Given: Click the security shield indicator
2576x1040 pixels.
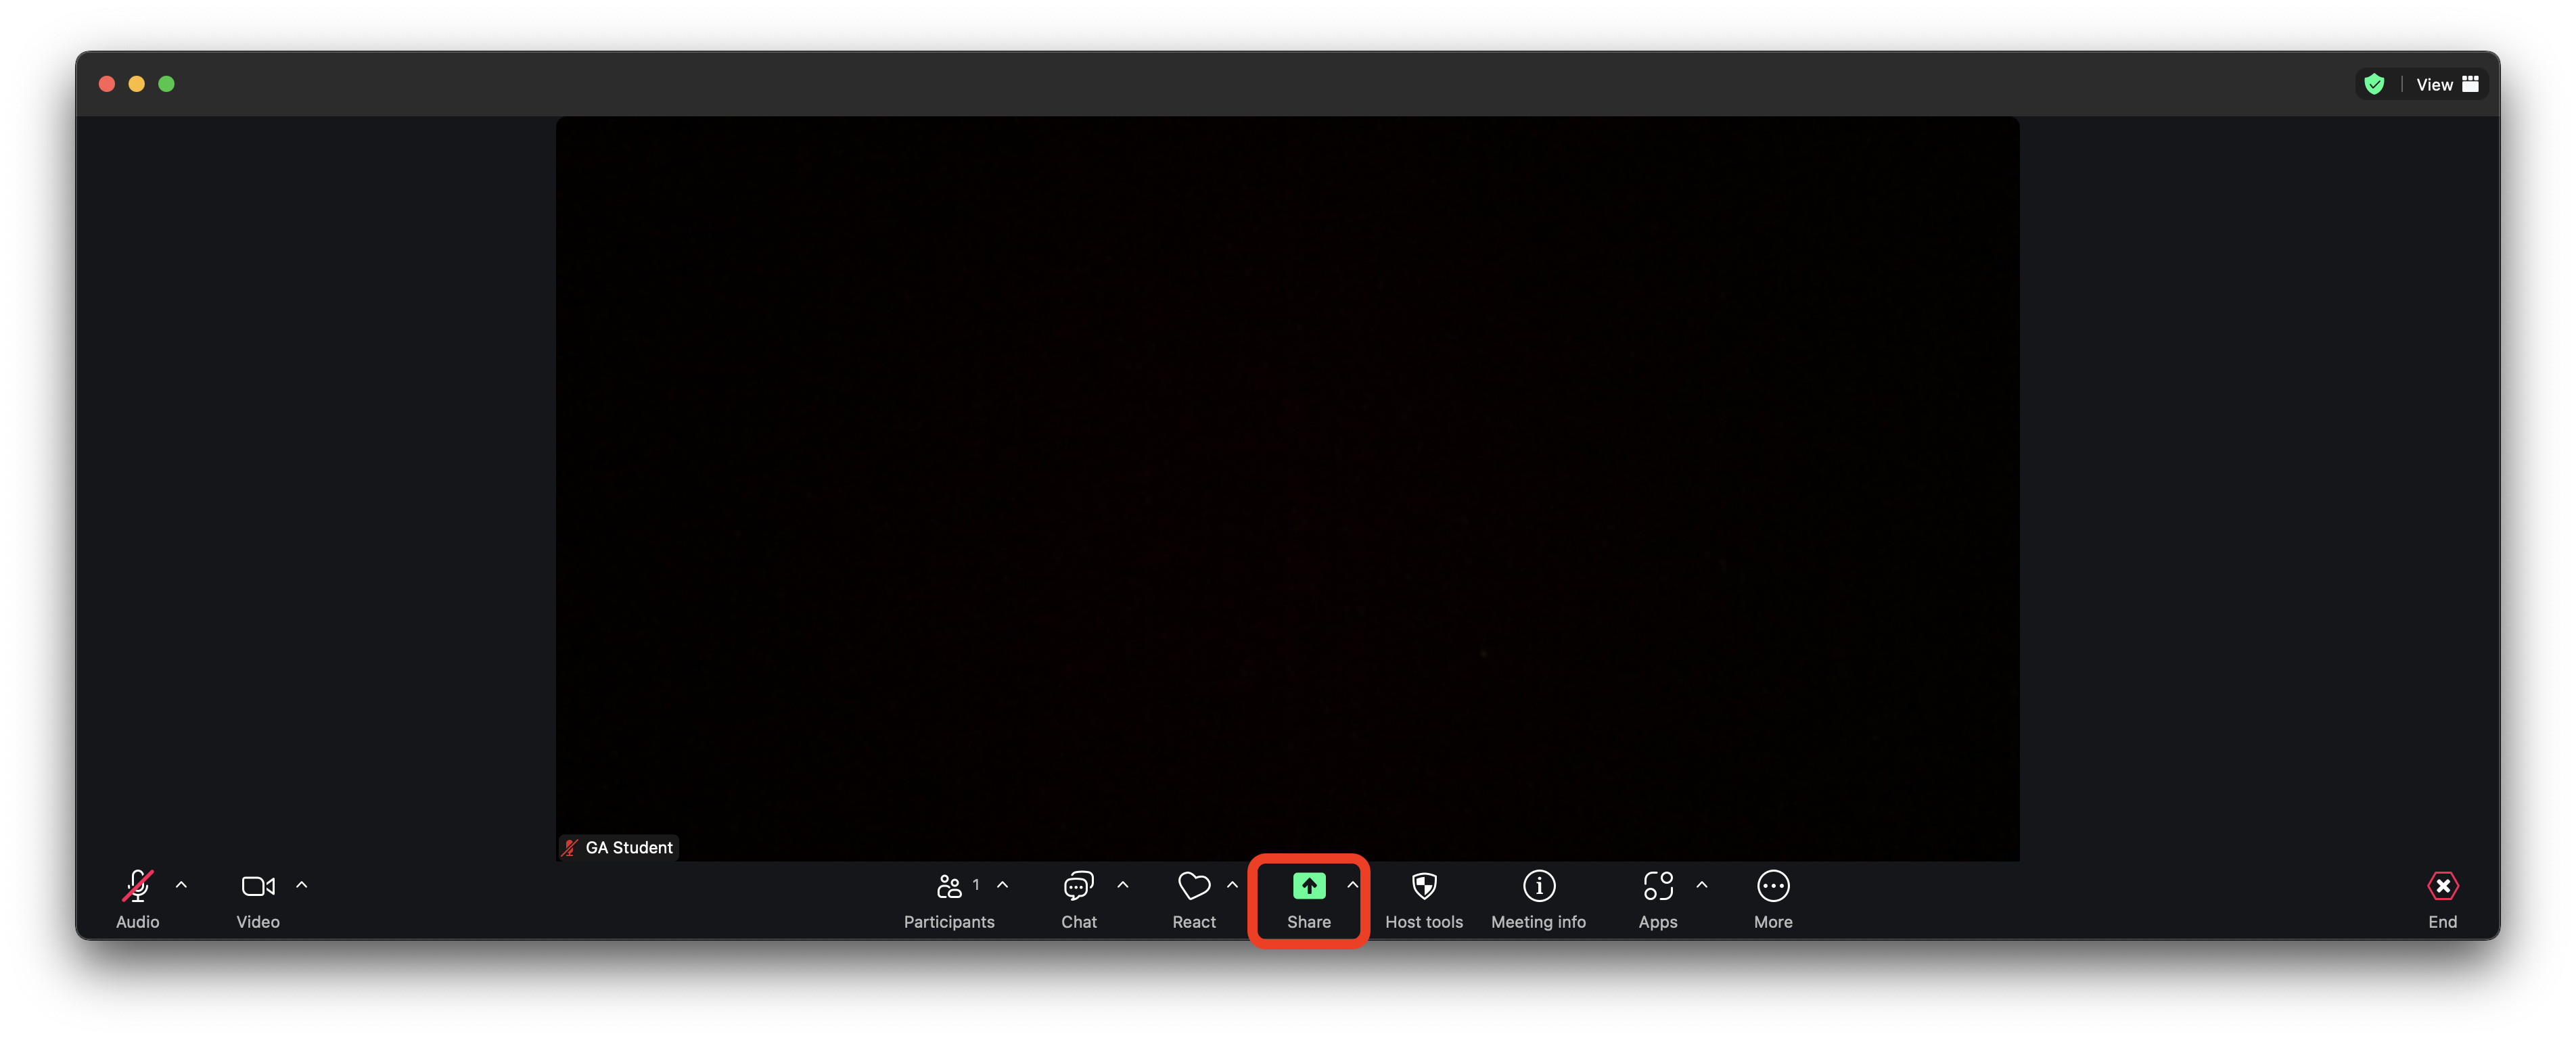Looking at the screenshot, I should point(2375,84).
